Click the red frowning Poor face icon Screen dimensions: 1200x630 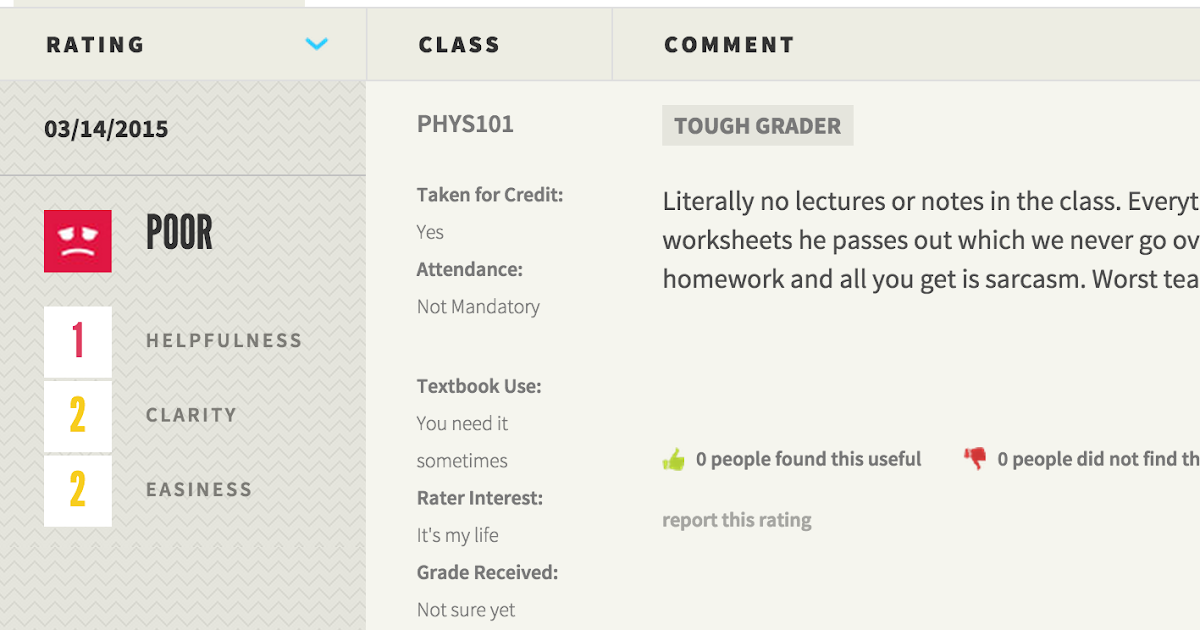point(77,241)
